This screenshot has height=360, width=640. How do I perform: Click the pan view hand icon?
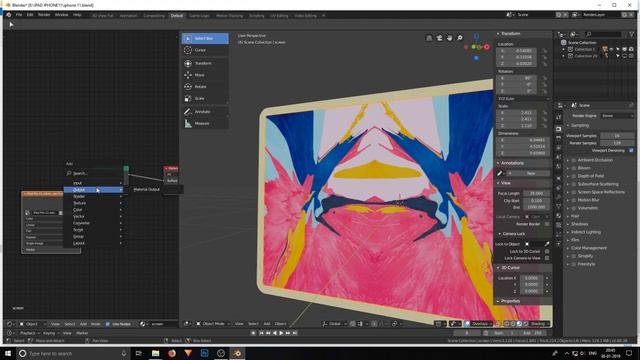pos(449,38)
